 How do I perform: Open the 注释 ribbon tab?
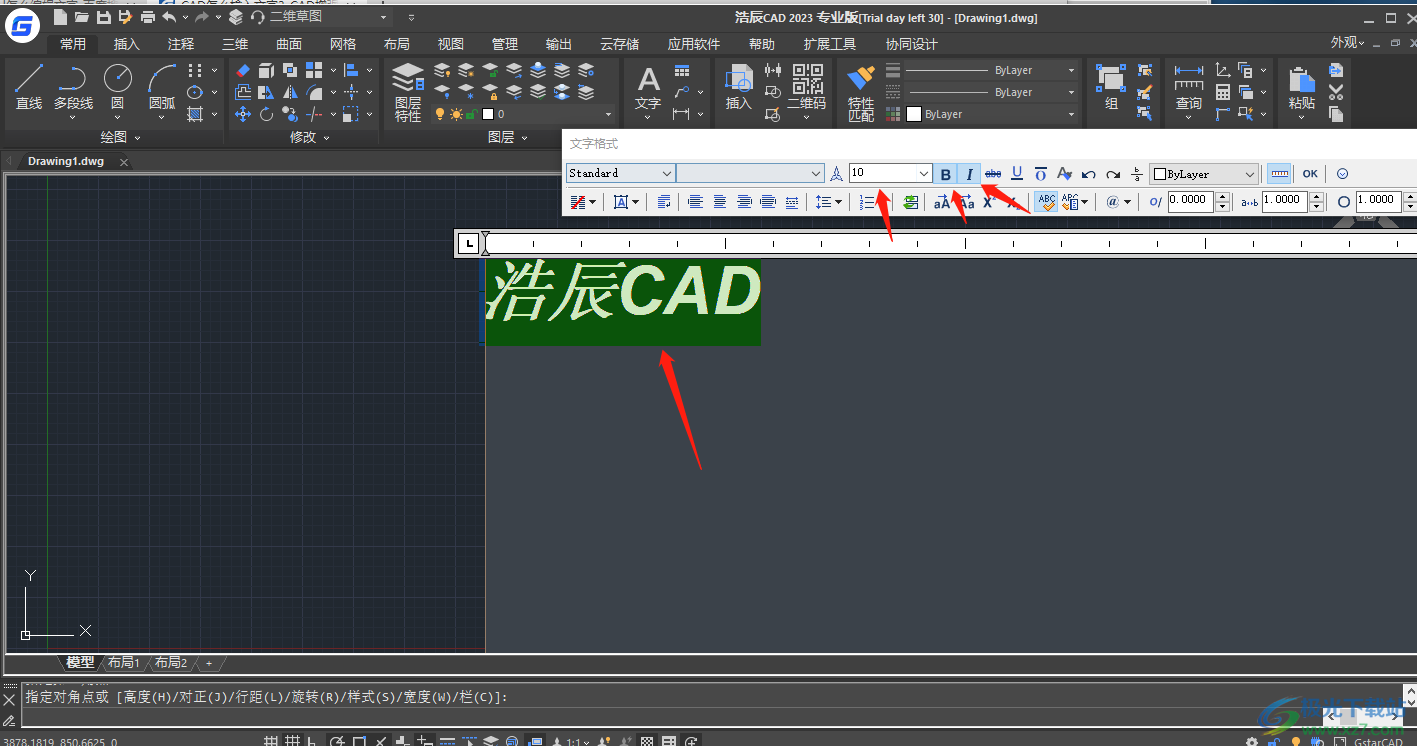coord(181,44)
